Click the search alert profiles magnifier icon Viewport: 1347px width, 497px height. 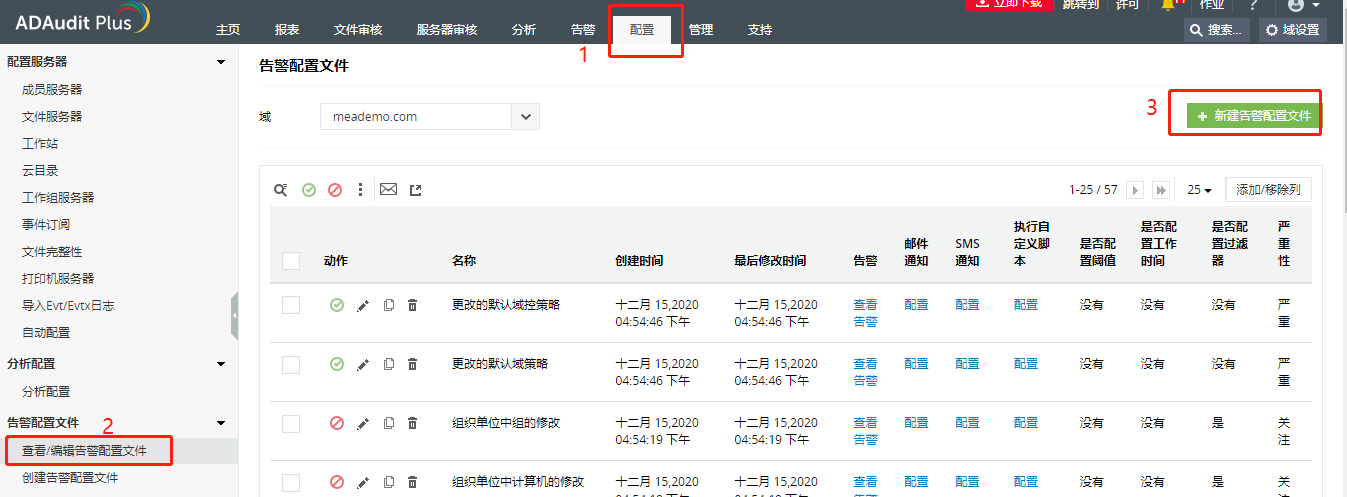pyautogui.click(x=281, y=190)
